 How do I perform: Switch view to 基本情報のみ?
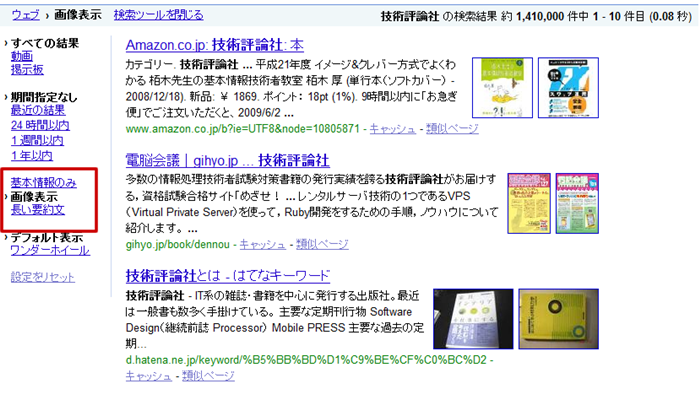[44, 182]
